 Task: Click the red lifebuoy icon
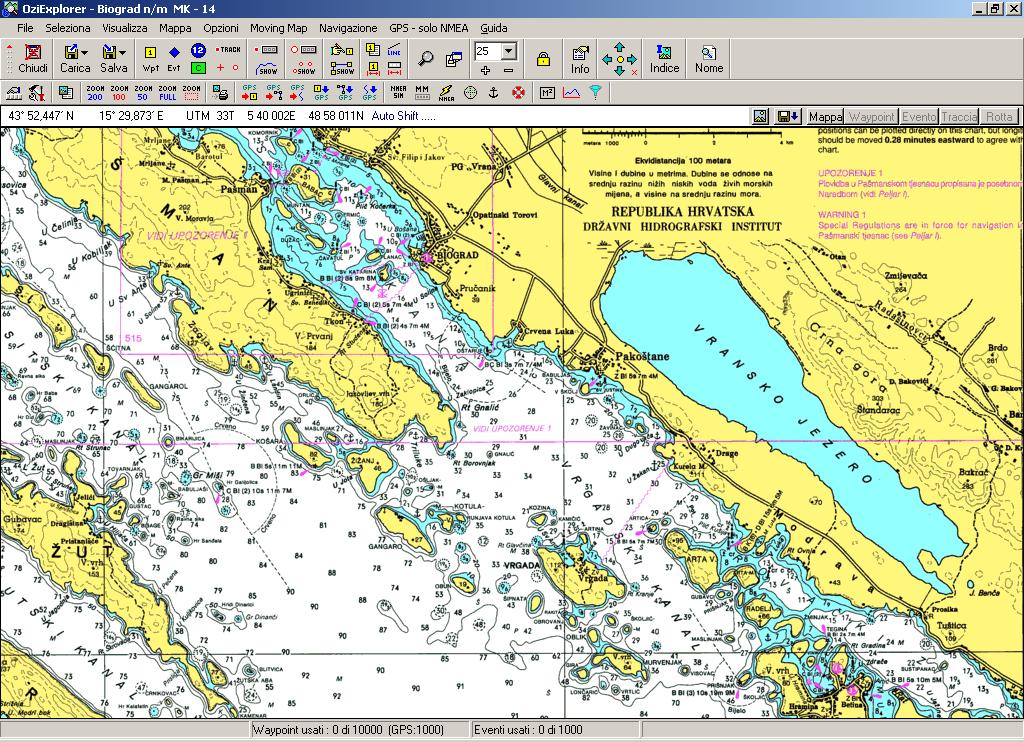pos(519,93)
